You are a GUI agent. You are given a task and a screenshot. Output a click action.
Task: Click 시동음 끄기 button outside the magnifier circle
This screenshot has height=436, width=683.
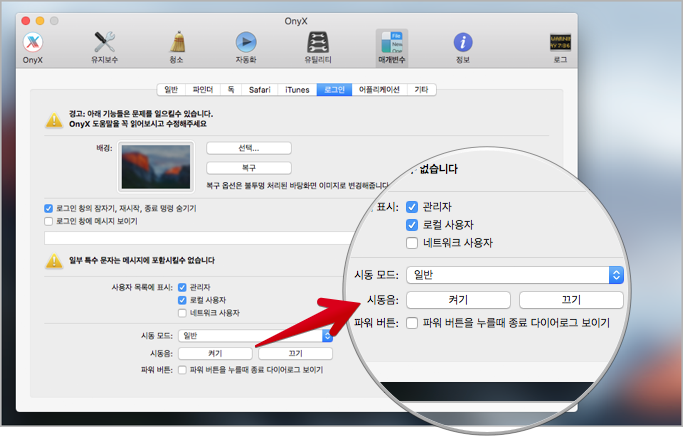[295, 353]
